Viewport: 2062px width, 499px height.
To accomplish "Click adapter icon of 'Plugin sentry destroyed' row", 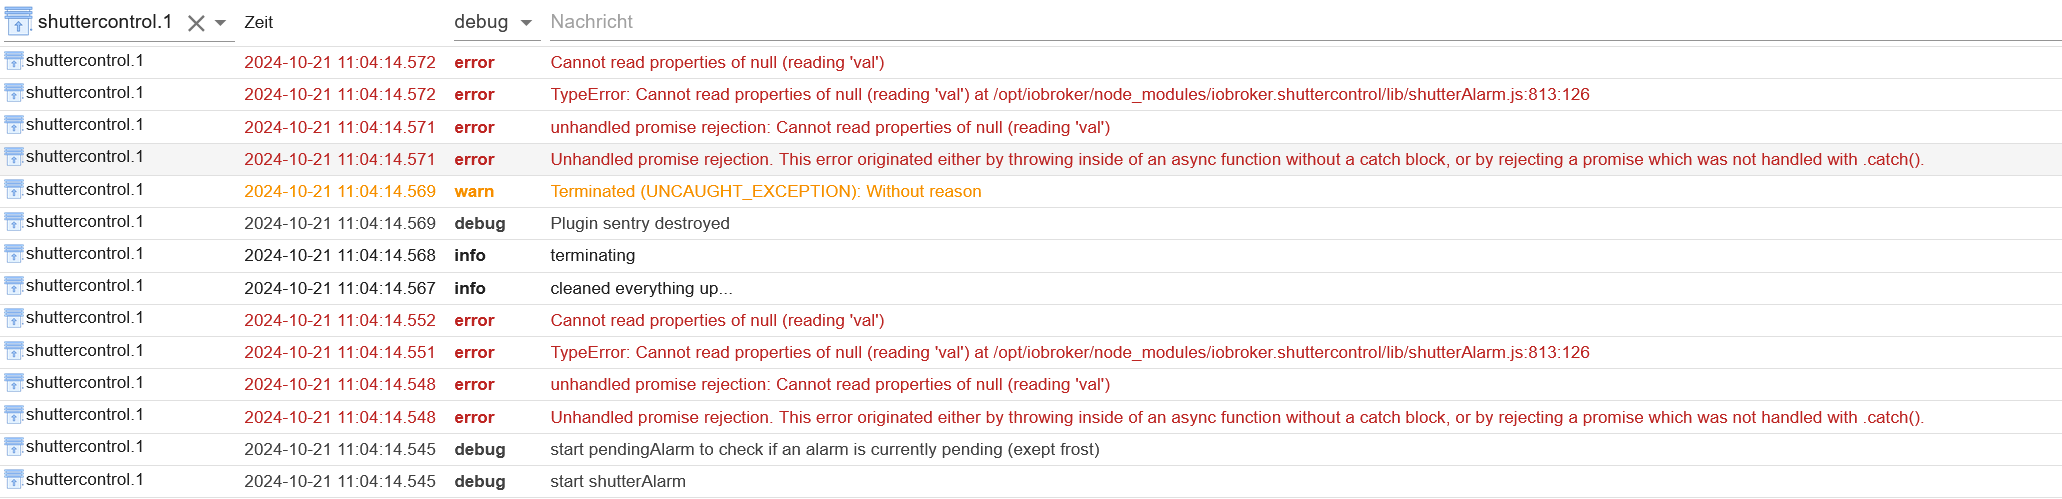I will tap(14, 222).
